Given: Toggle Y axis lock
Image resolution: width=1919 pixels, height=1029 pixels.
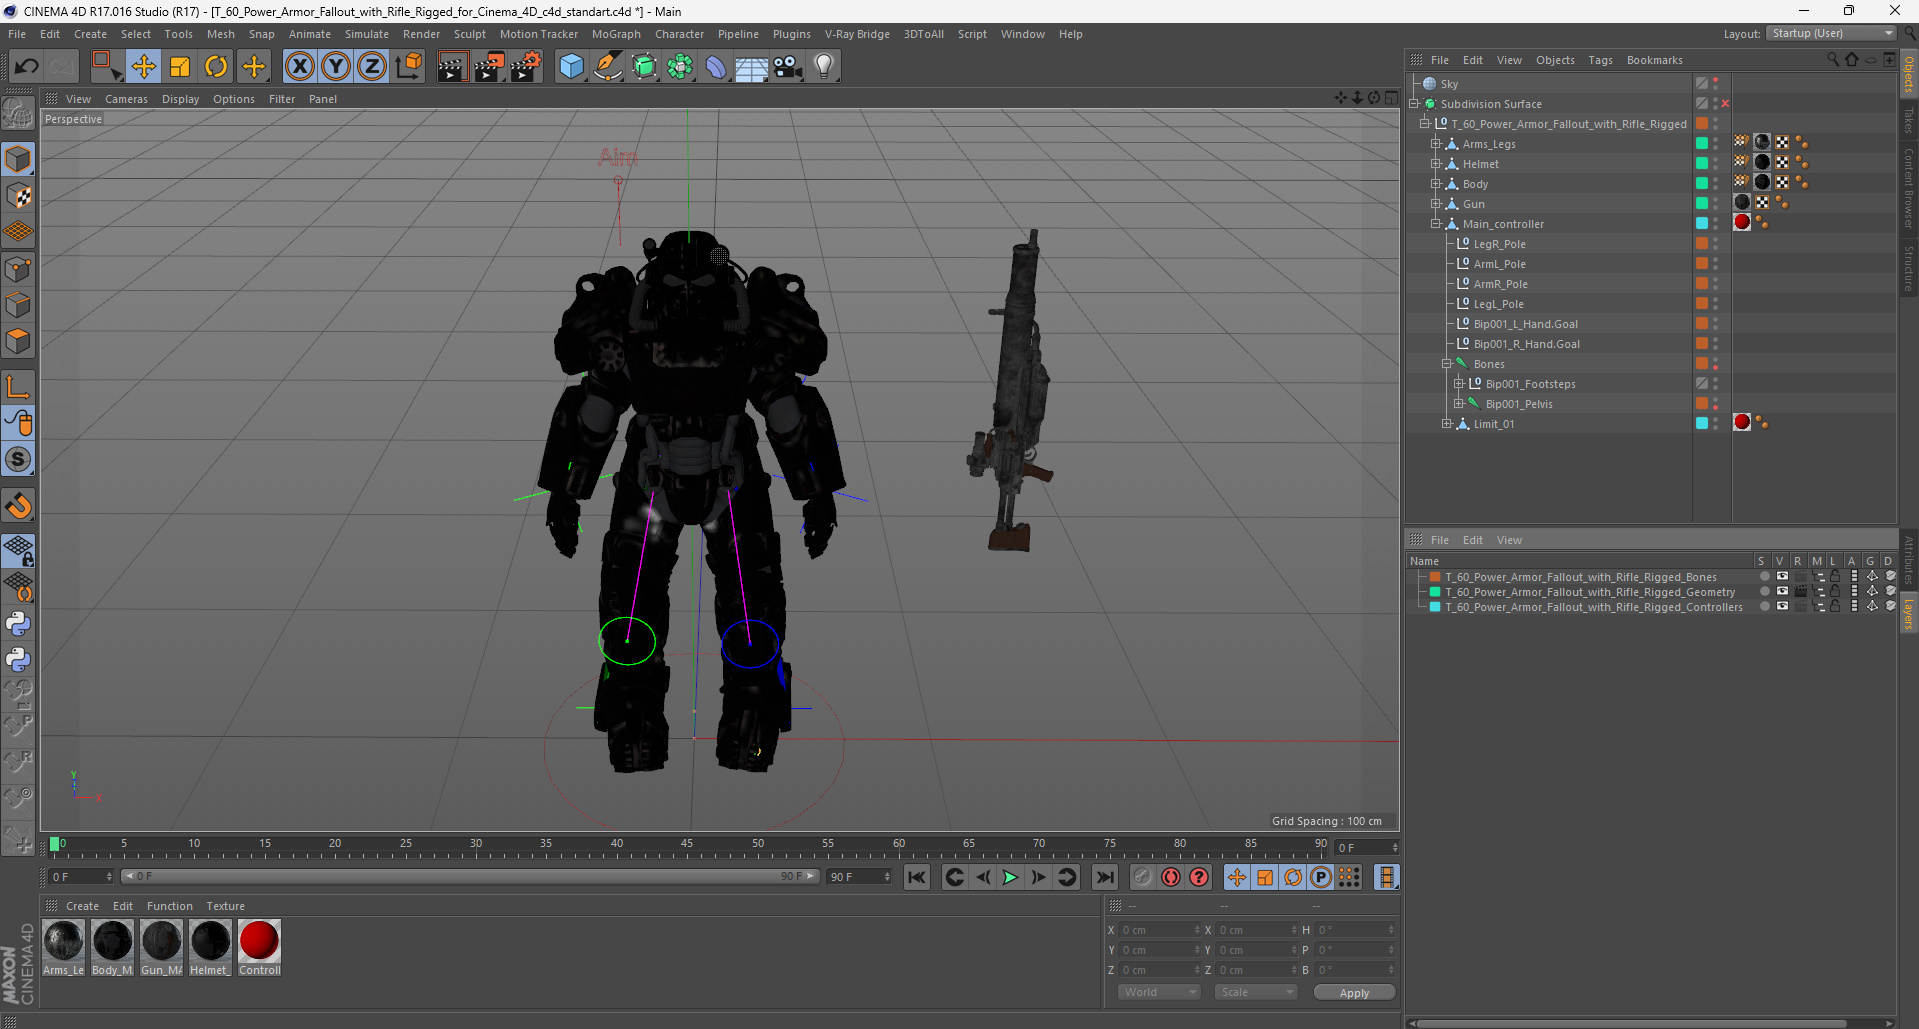Looking at the screenshot, I should tap(336, 67).
